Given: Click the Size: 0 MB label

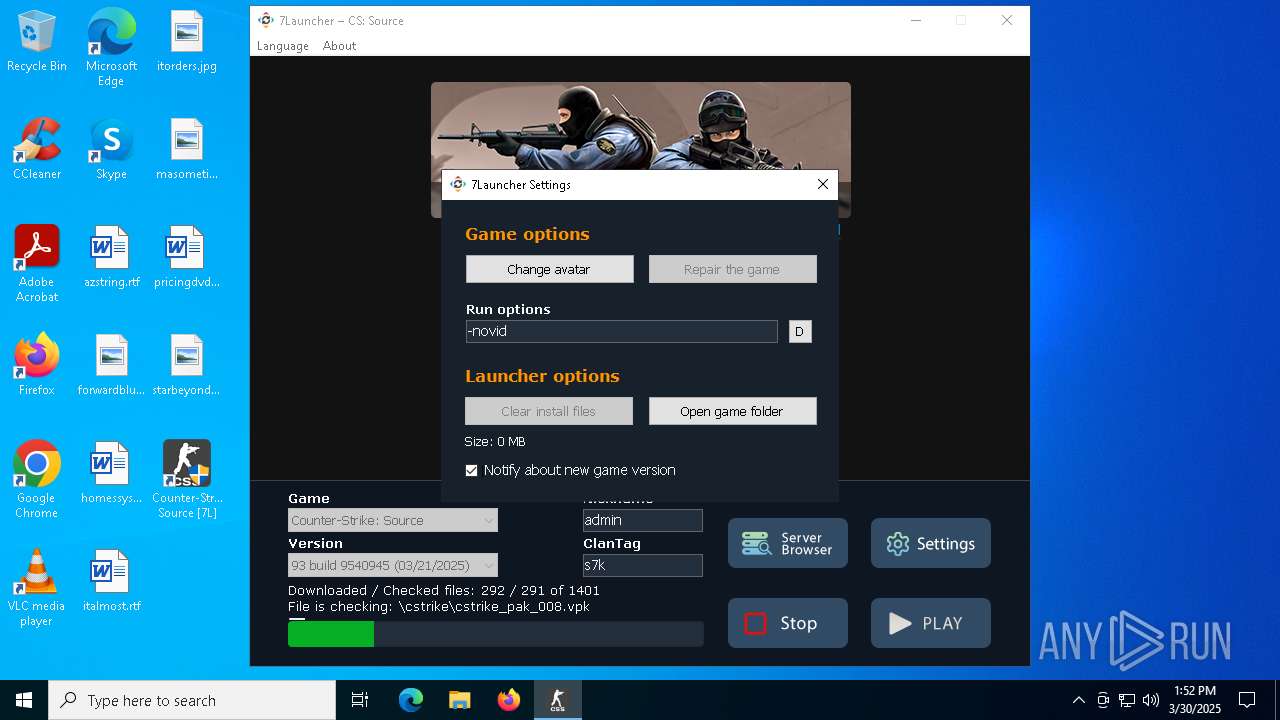Looking at the screenshot, I should coord(495,441).
